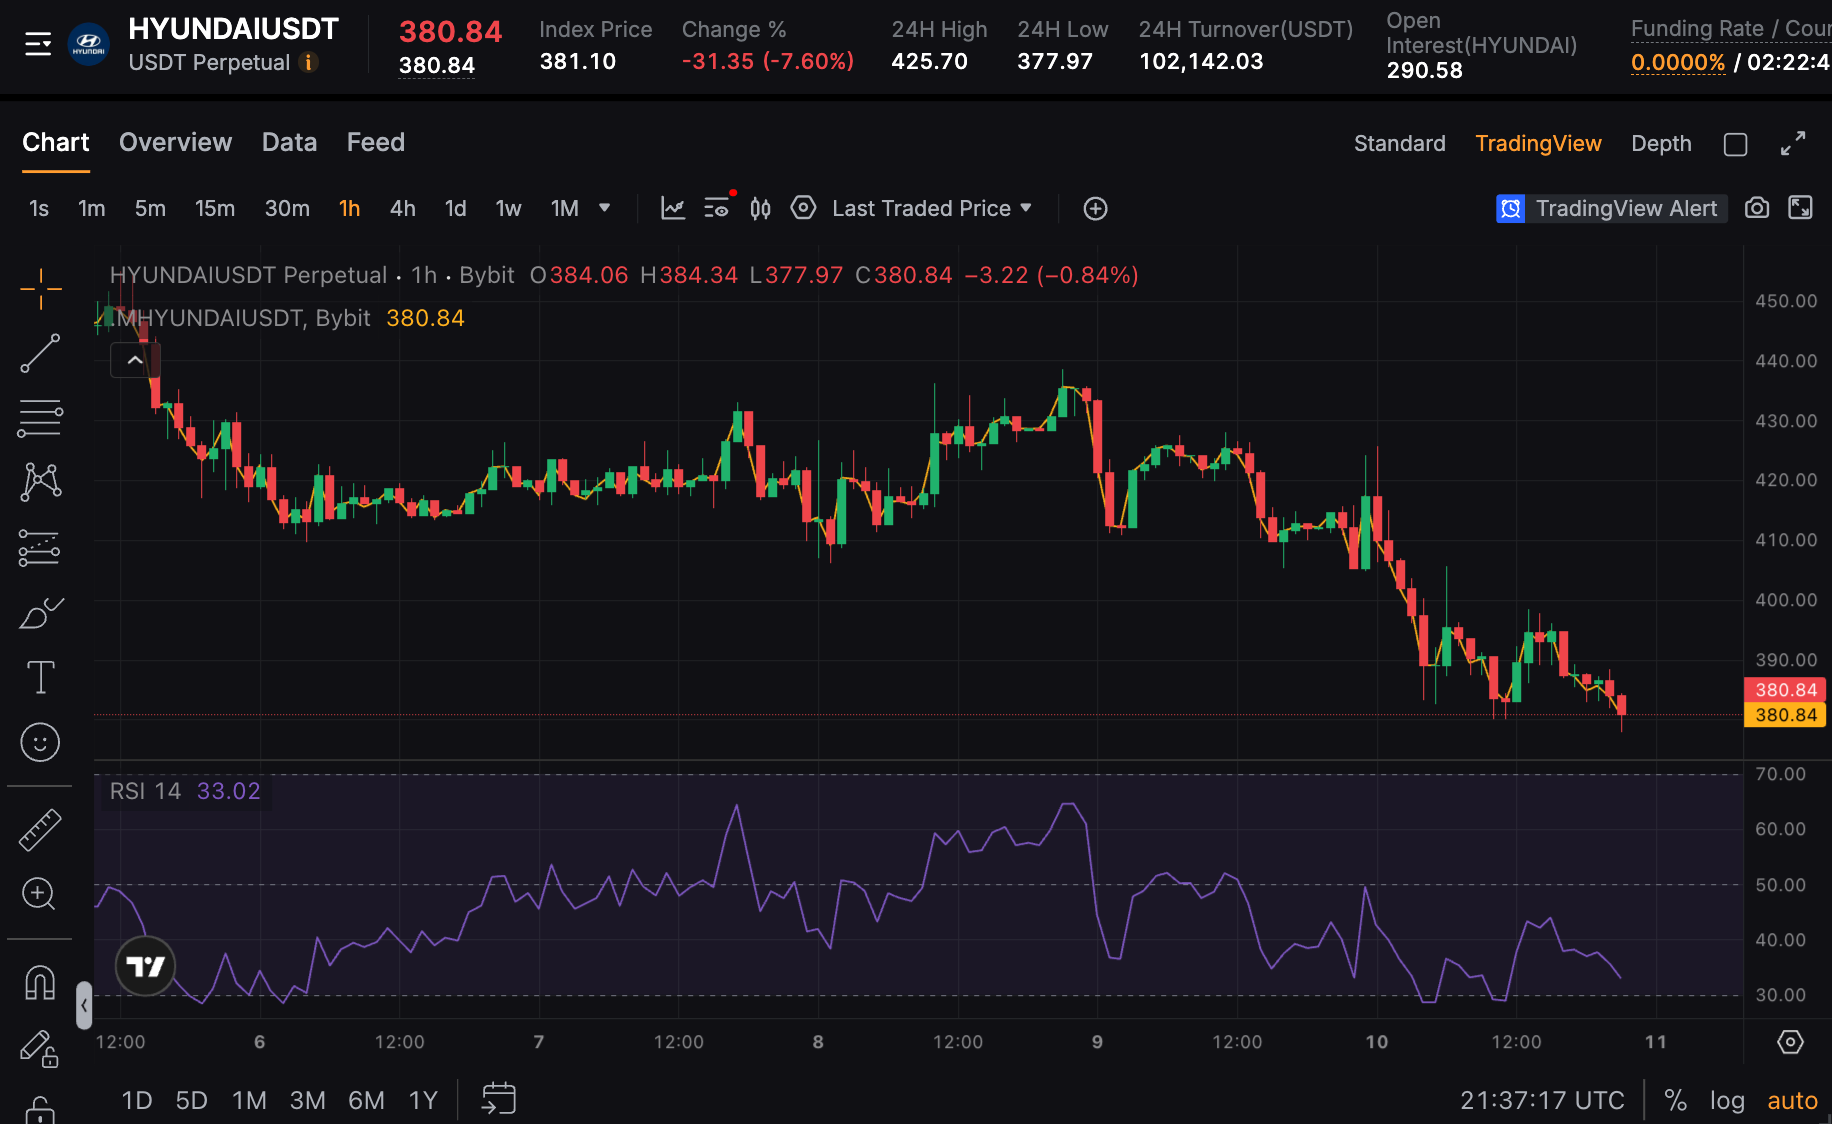Select the brush drawing tool
Viewport: 1832px width, 1124px height.
point(40,613)
